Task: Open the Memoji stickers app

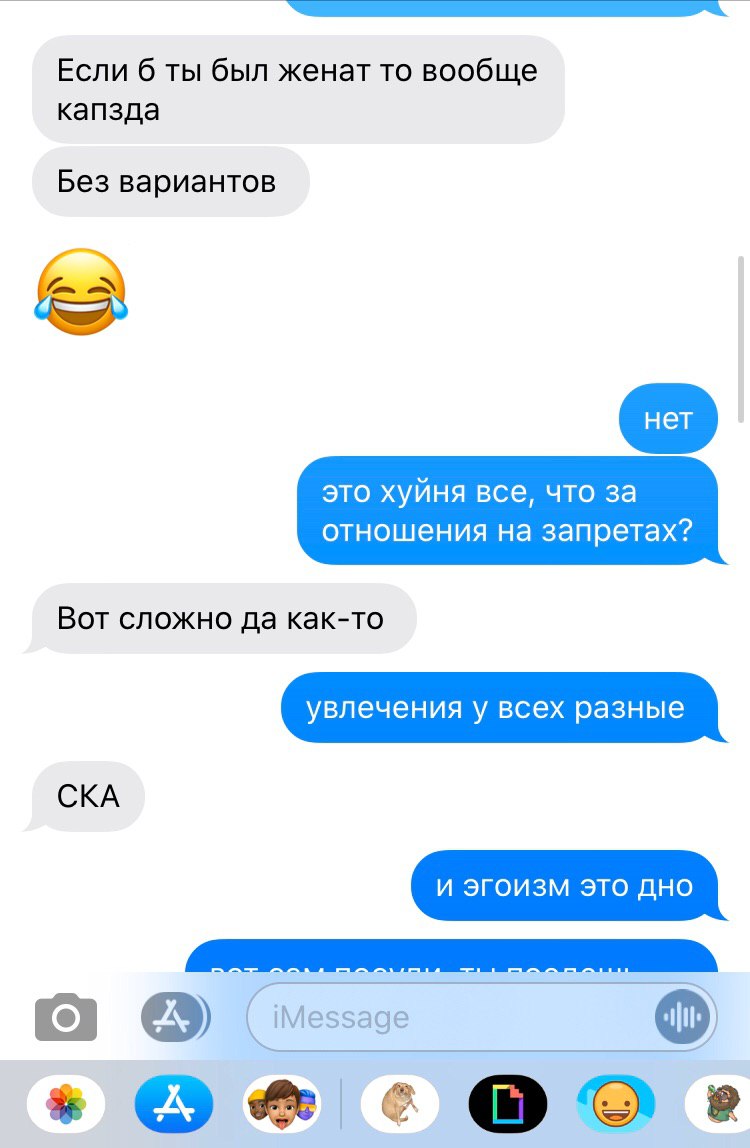Action: (282, 1103)
